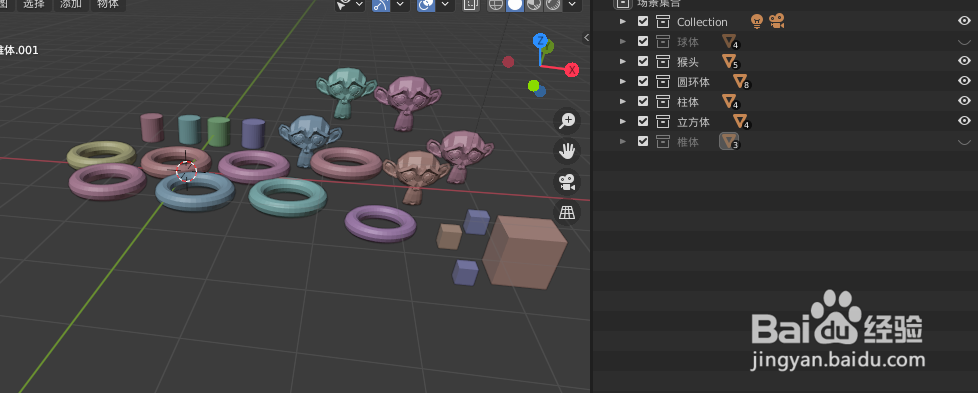Expand the 椎体 tree row
Viewport: 978px width, 393px height.
622,142
